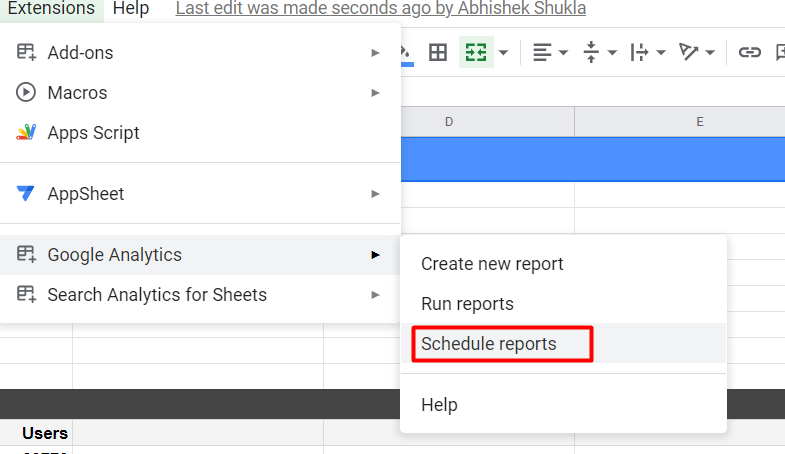This screenshot has height=454, width=785.
Task: Open the Add-ons submenu
Action: click(200, 53)
